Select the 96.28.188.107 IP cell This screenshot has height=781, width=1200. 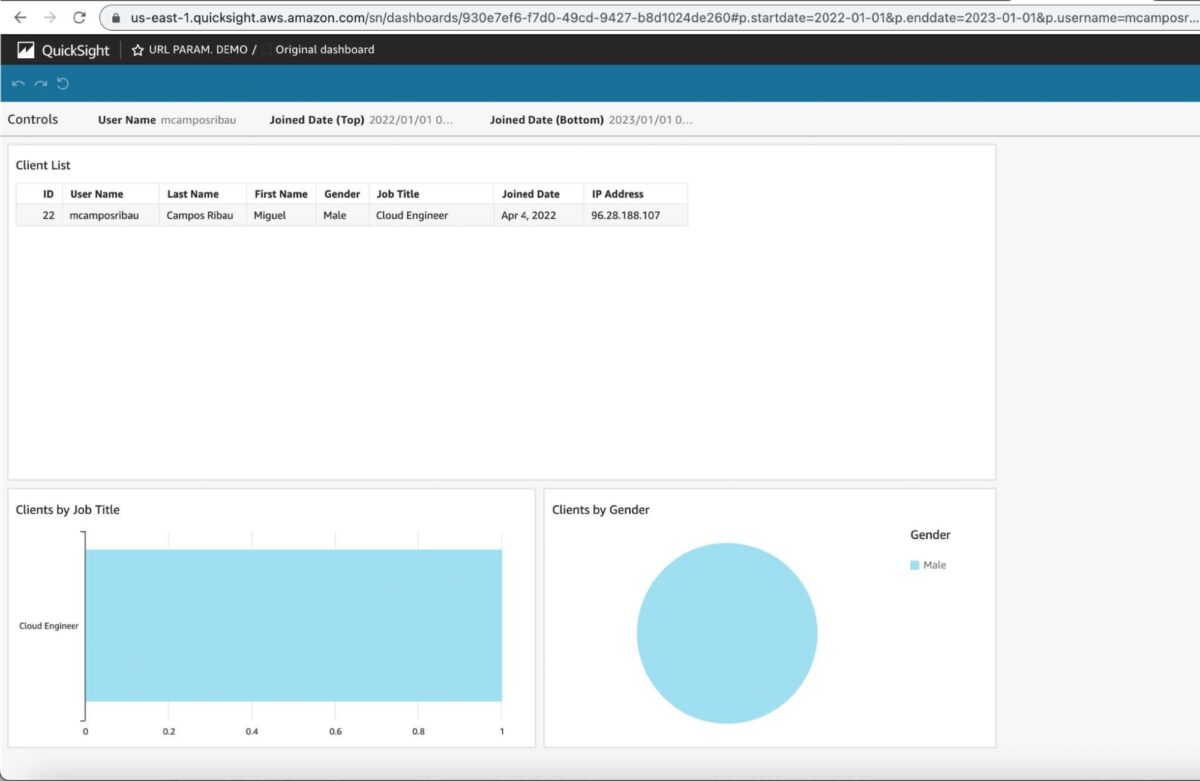point(636,215)
